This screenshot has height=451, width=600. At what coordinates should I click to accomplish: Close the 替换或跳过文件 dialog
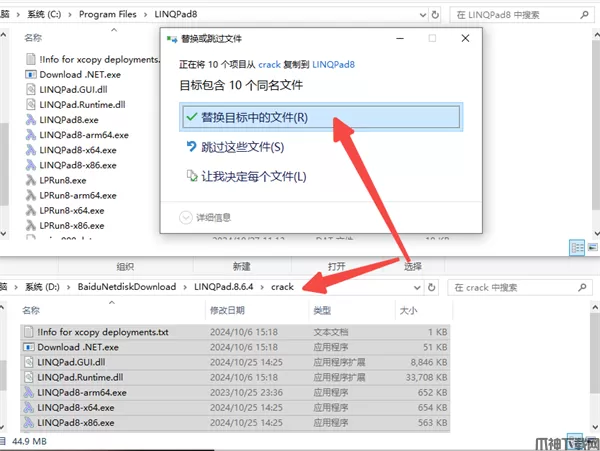pyautogui.click(x=465, y=38)
